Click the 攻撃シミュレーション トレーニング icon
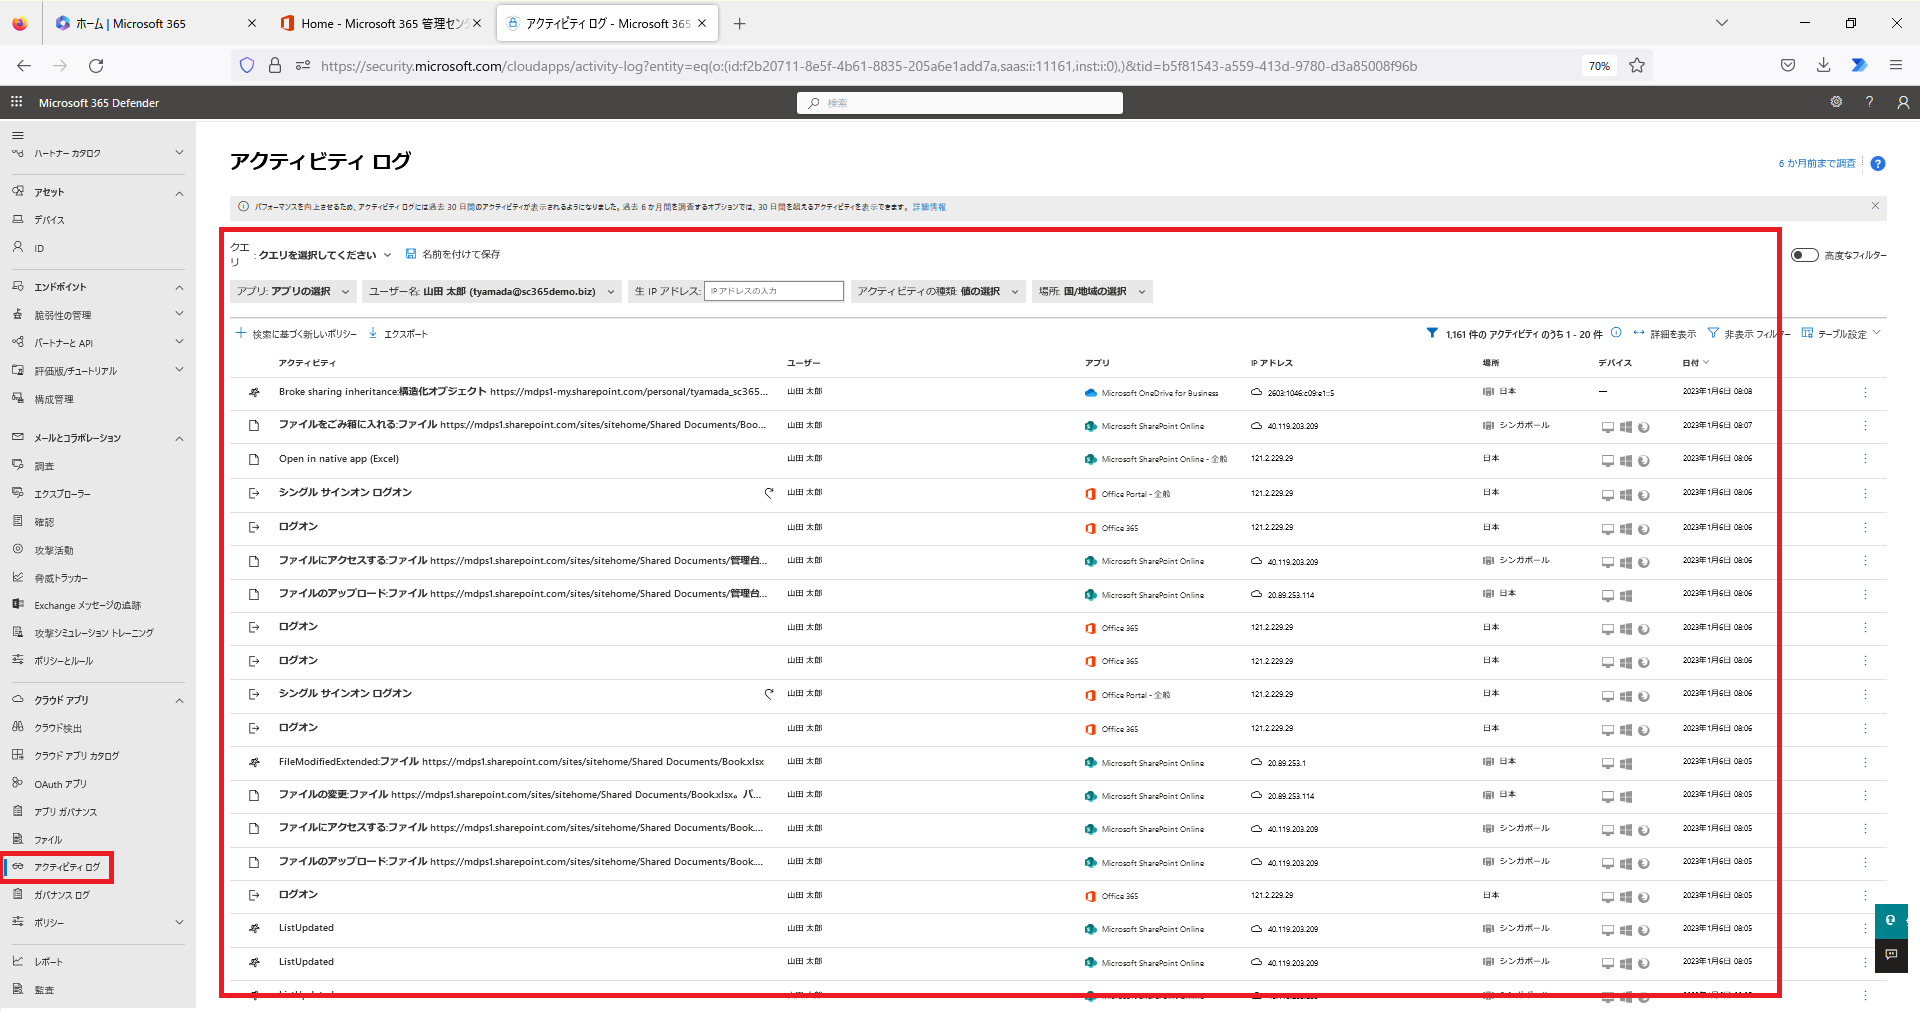This screenshot has width=1921, height=1011. [x=17, y=632]
